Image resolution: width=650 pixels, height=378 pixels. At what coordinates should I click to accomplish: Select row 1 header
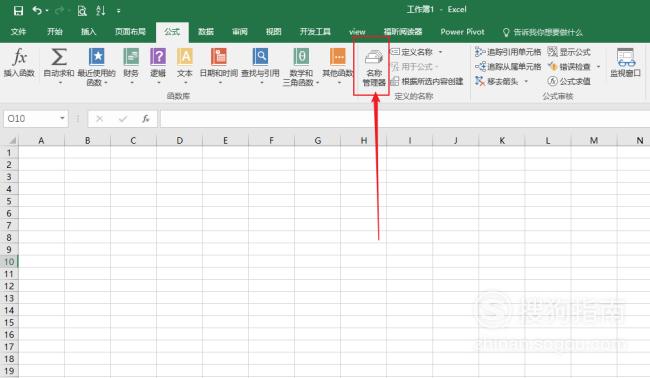(9, 153)
